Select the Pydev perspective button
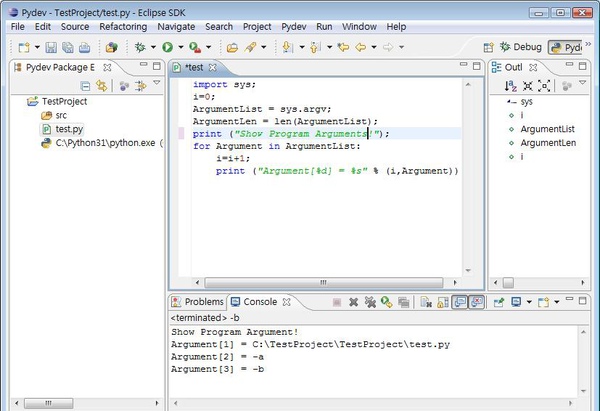Viewport: 600px width, 411px height. [565, 47]
